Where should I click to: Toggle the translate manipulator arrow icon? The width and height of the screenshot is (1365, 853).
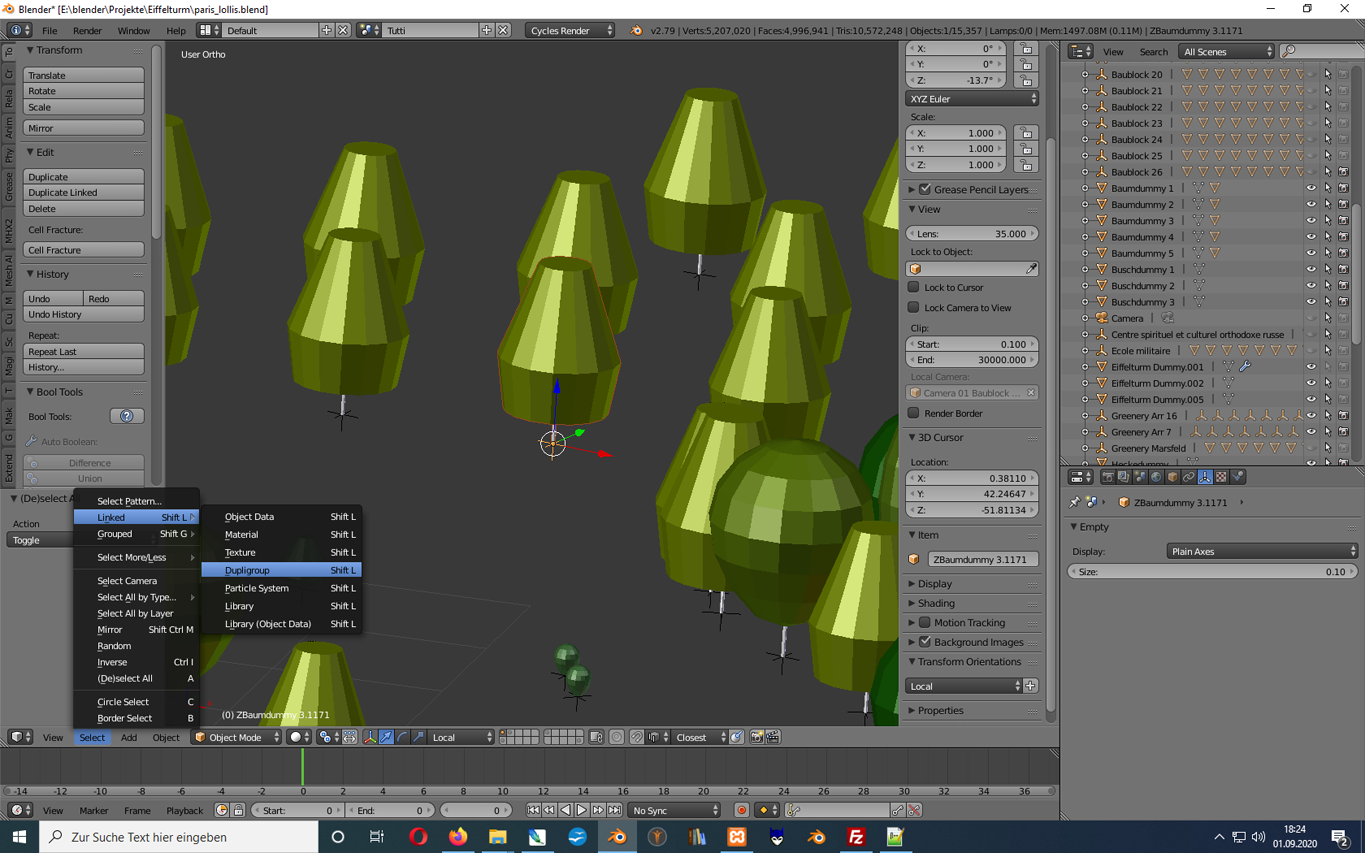(x=386, y=737)
